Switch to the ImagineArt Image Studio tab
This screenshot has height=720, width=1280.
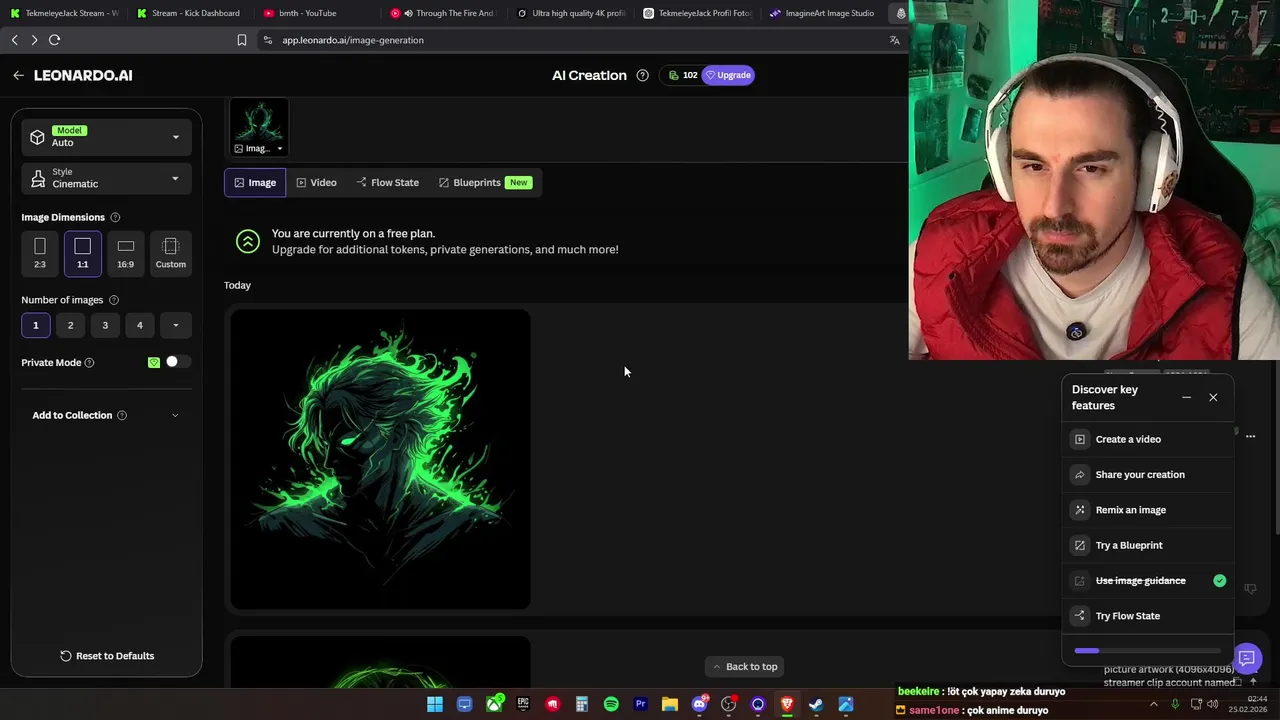point(823,13)
